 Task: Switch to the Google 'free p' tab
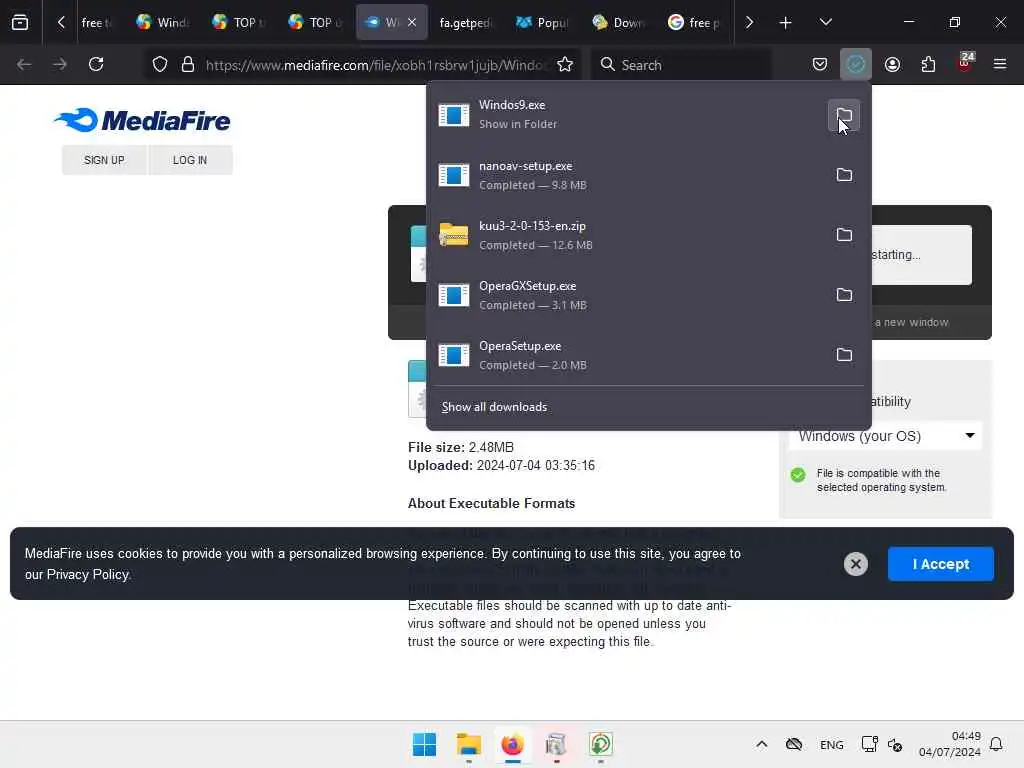coord(694,23)
